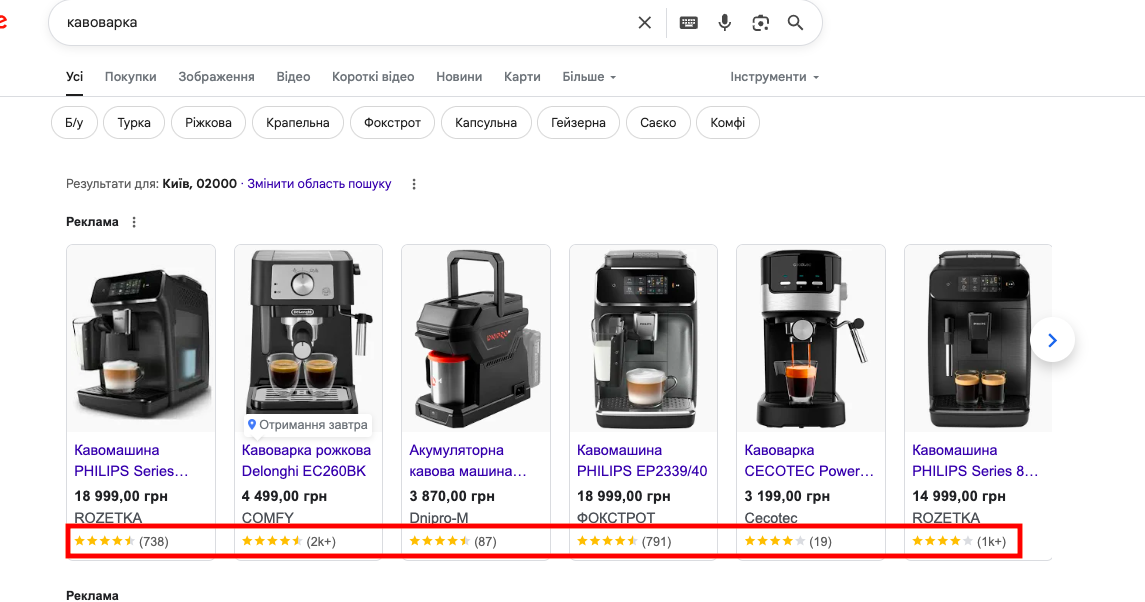Open search by image camera icon
The height and width of the screenshot is (602, 1145).
[x=760, y=23]
